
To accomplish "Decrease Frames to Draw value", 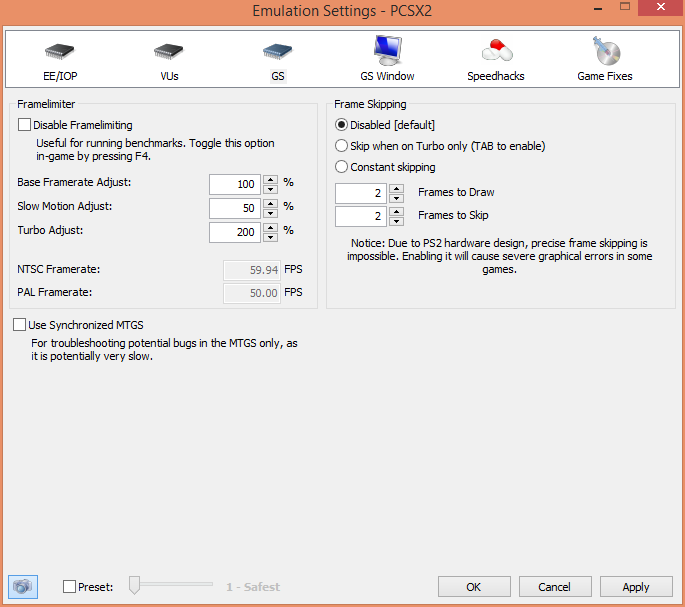I will coord(396,198).
